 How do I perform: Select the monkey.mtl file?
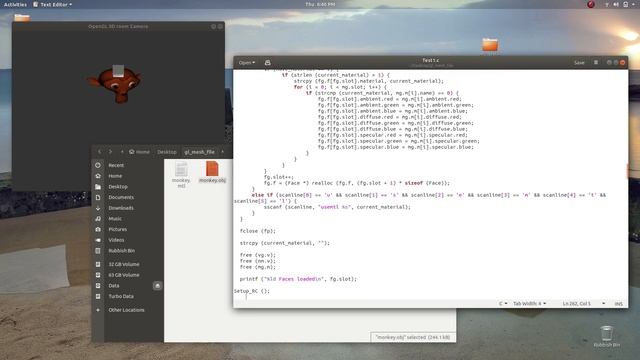click(181, 175)
